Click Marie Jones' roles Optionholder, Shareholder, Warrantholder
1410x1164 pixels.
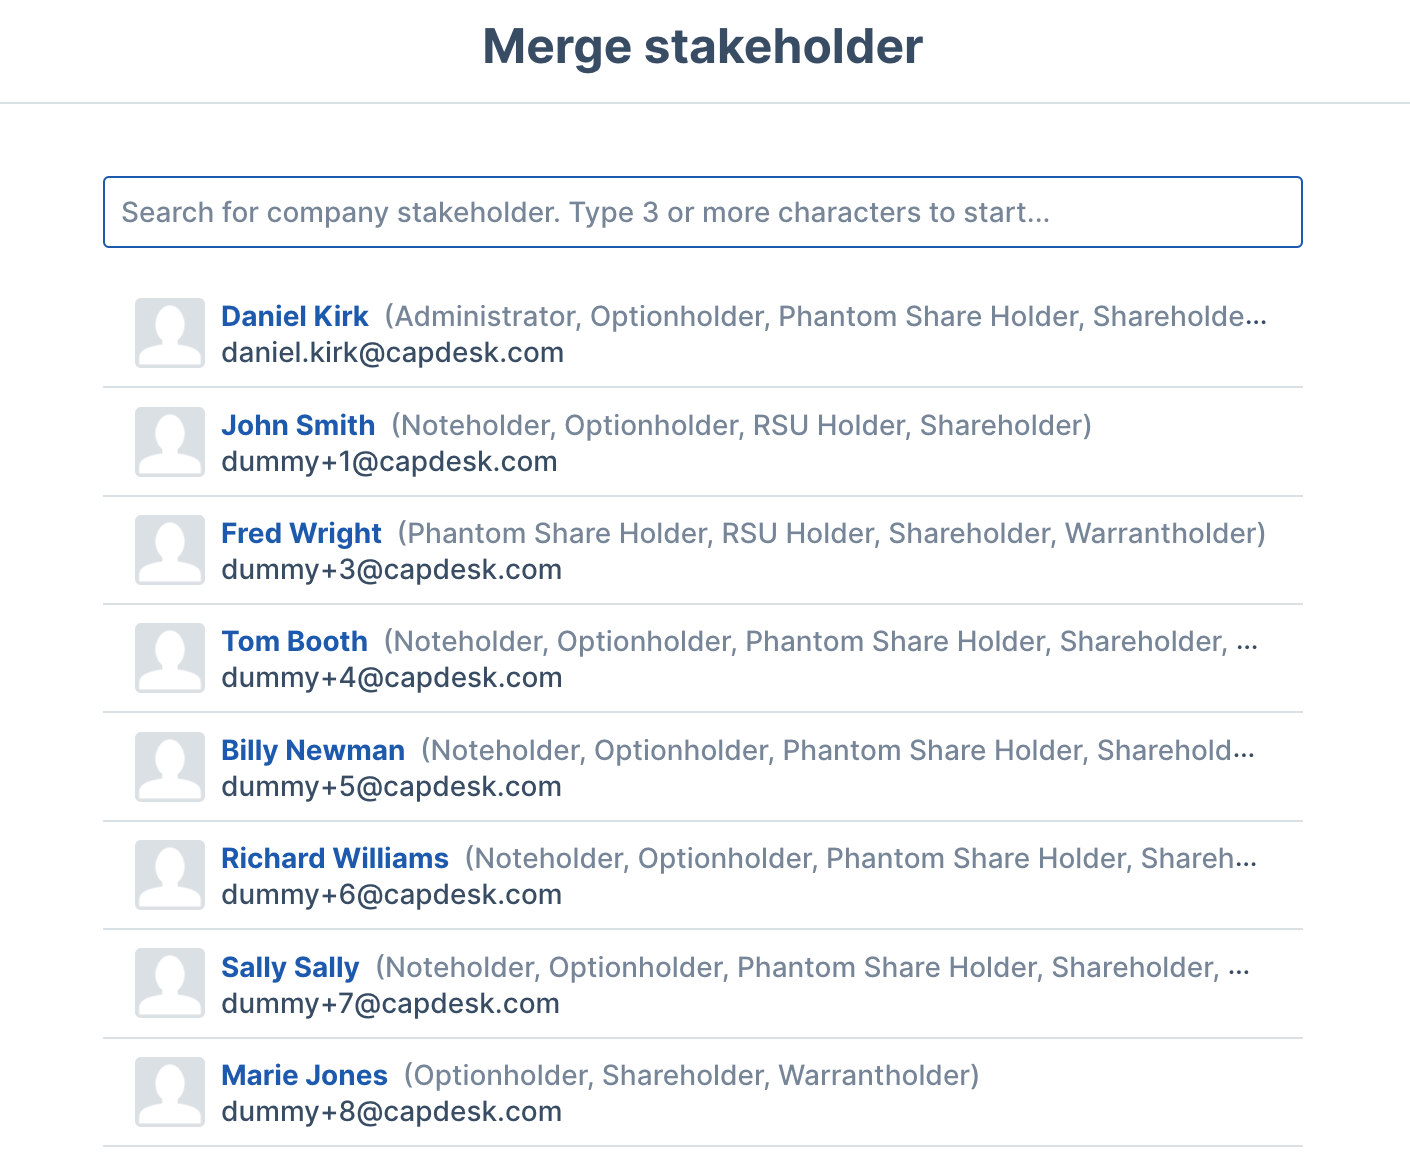click(692, 1075)
